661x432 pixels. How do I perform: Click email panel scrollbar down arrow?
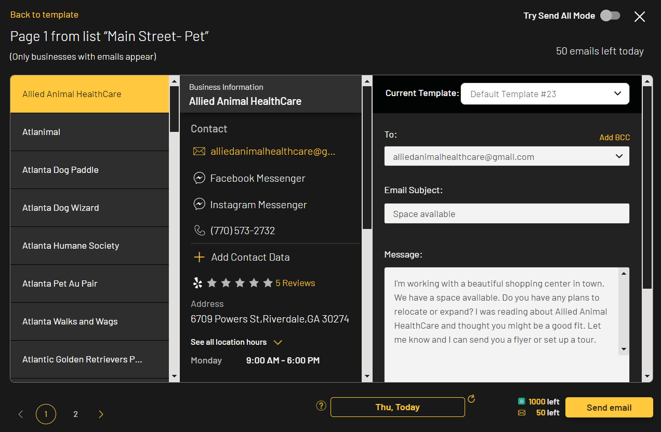pos(647,376)
